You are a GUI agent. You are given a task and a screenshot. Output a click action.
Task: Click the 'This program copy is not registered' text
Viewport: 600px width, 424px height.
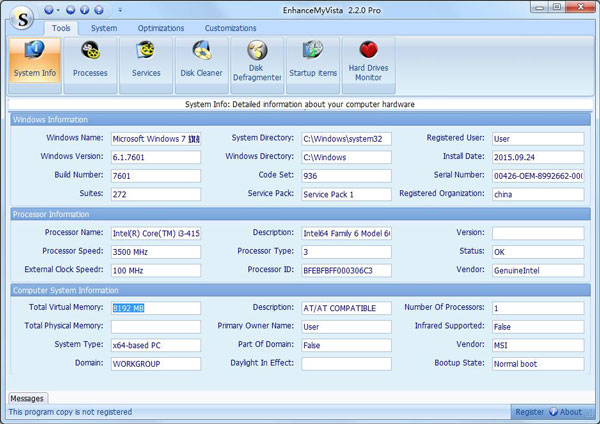70,412
